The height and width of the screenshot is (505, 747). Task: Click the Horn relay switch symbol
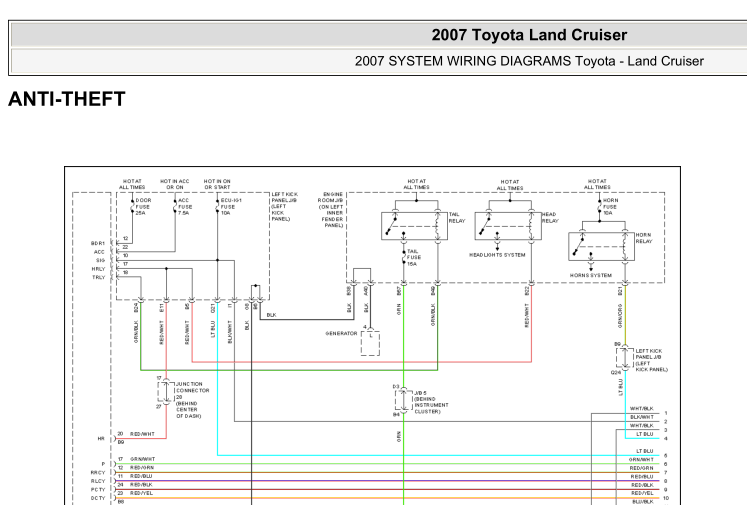[x=602, y=246]
